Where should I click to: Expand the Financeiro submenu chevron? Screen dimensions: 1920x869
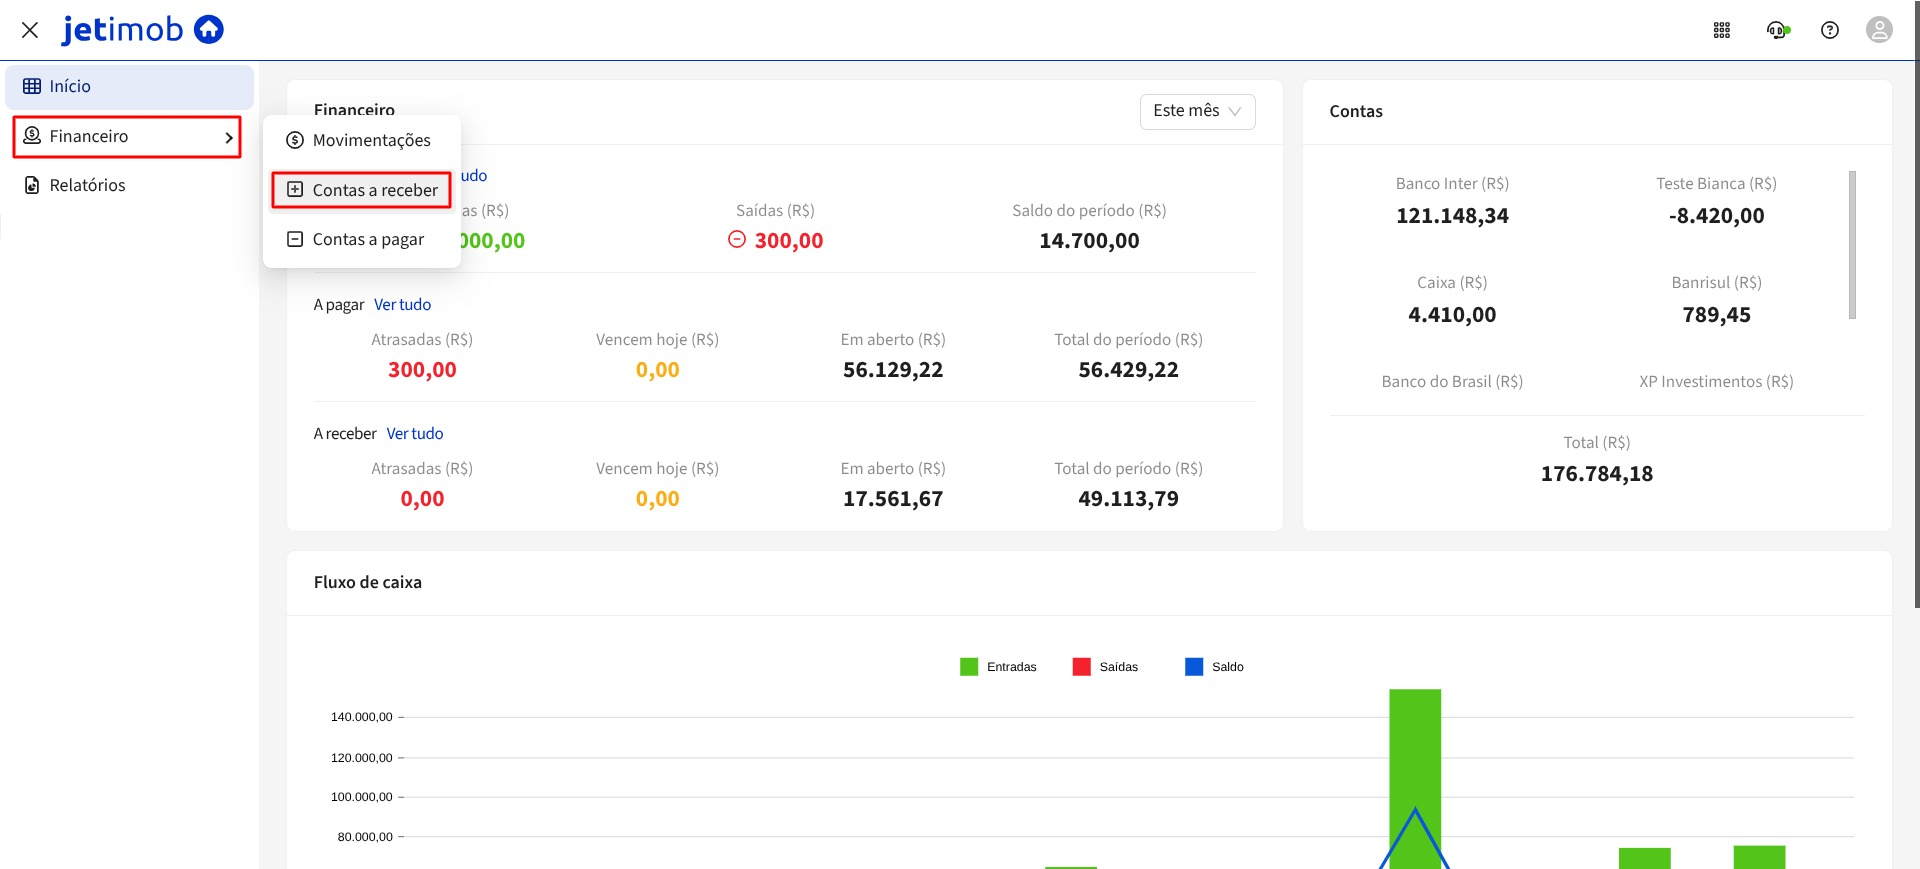tap(229, 137)
